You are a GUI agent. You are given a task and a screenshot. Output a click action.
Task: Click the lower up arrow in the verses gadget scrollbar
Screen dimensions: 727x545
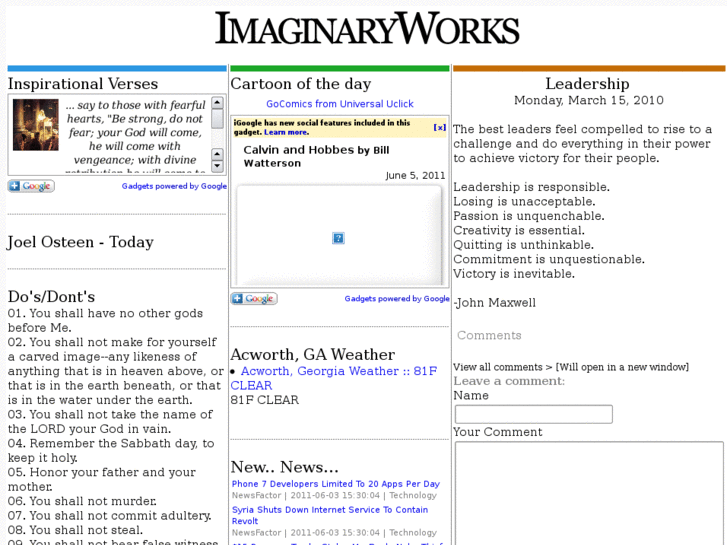pyautogui.click(x=217, y=154)
